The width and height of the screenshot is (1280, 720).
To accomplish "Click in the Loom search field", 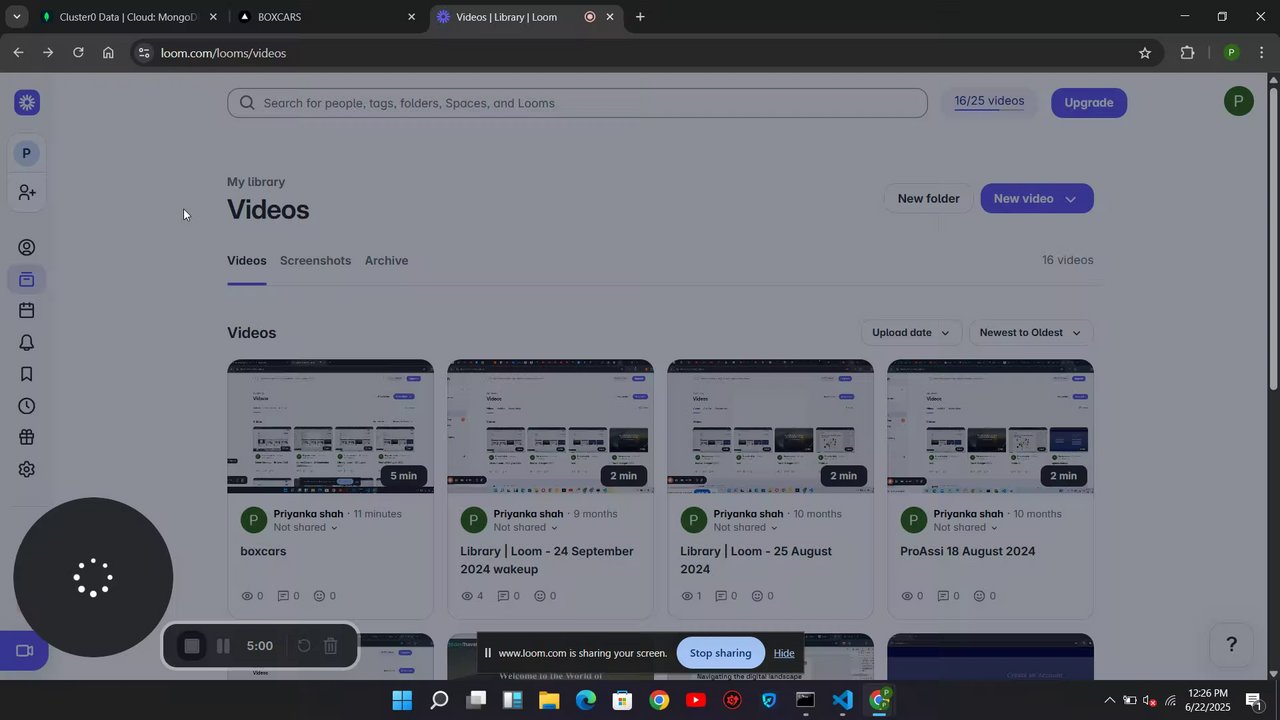I will [577, 103].
